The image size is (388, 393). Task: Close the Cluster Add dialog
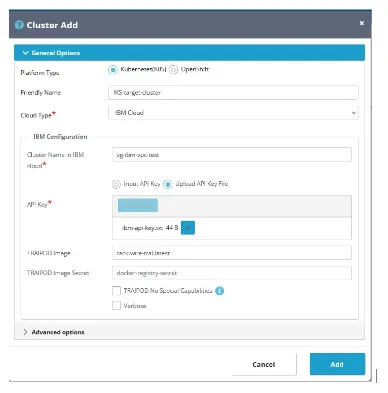(x=362, y=23)
